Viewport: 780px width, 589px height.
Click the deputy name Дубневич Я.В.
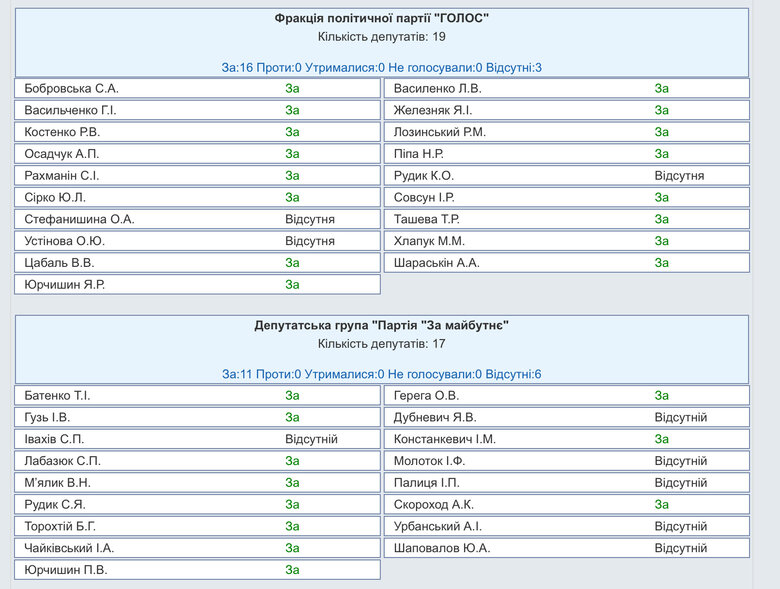[435, 418]
